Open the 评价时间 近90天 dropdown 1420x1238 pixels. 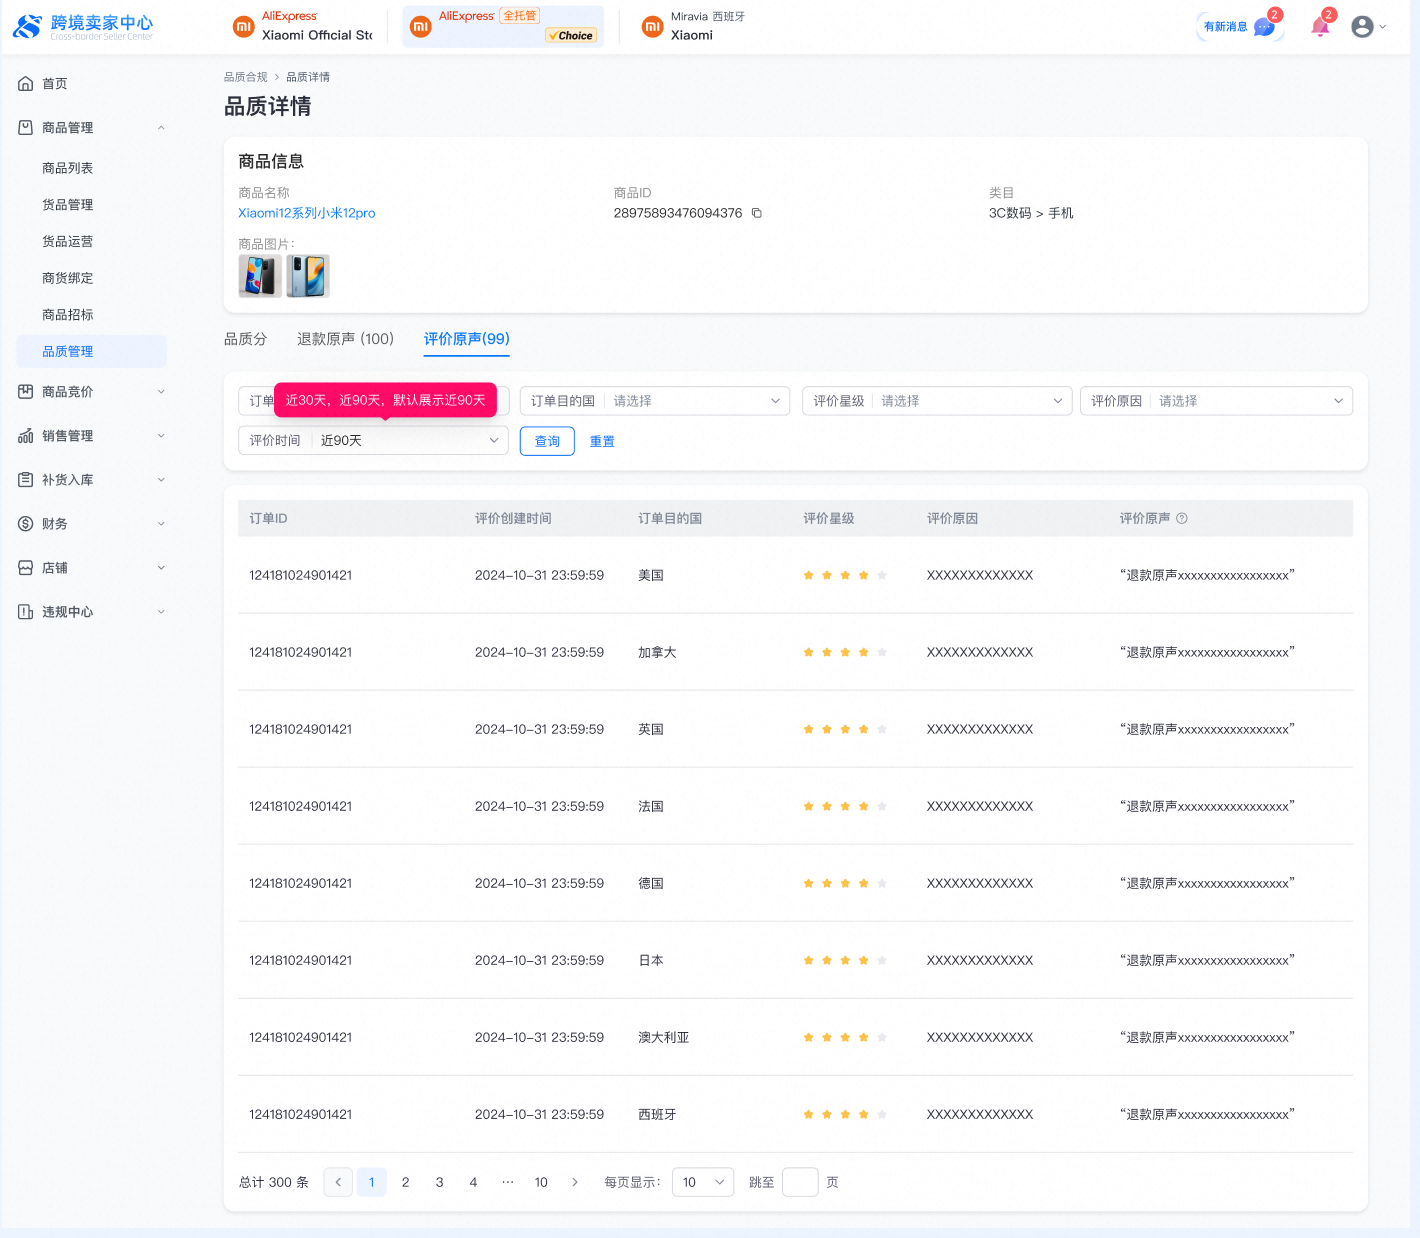coord(373,441)
